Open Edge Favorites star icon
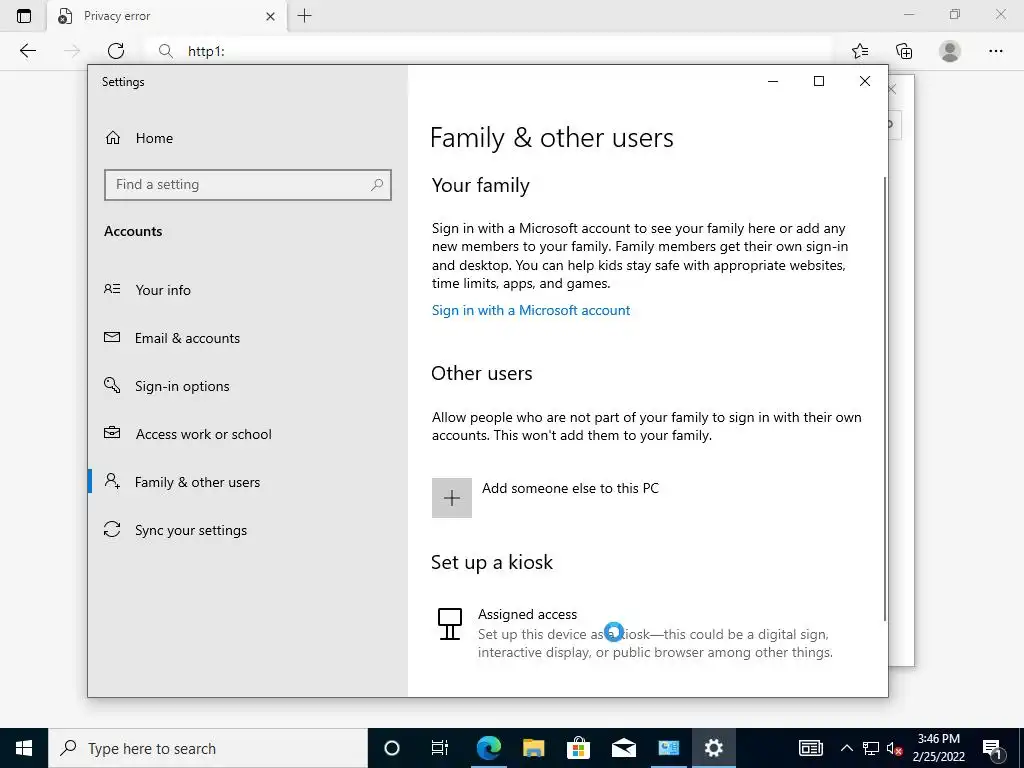This screenshot has width=1024, height=768. click(x=860, y=51)
